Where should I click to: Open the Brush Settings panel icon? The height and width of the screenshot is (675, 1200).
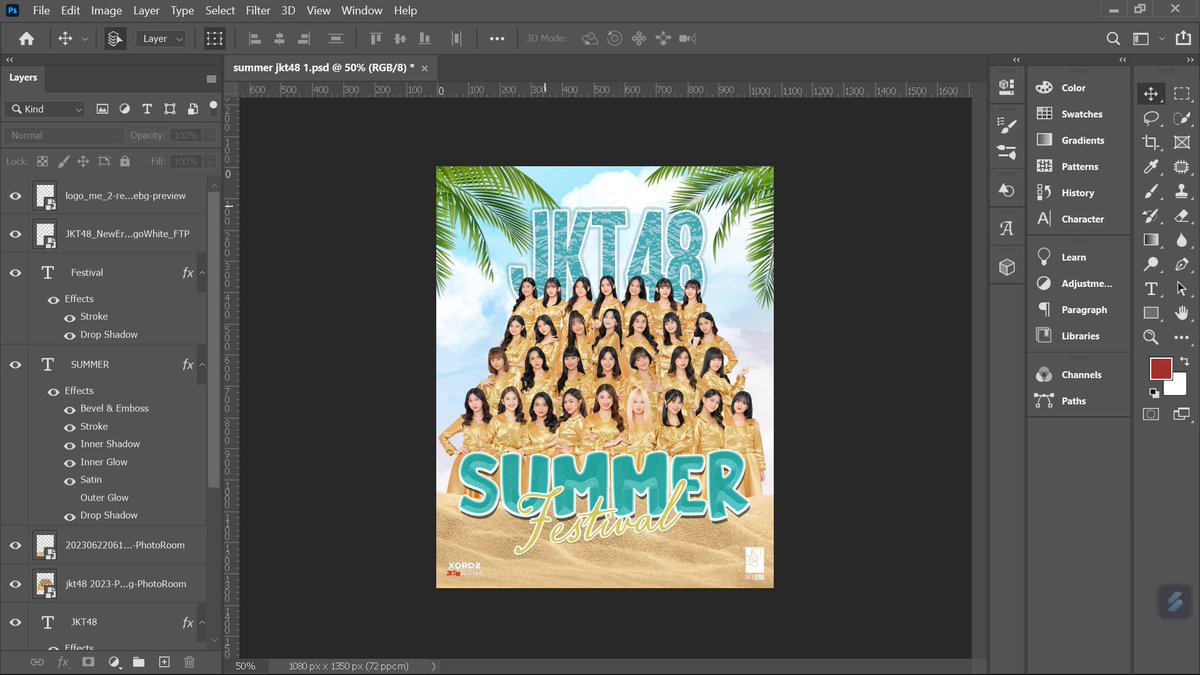1007,126
